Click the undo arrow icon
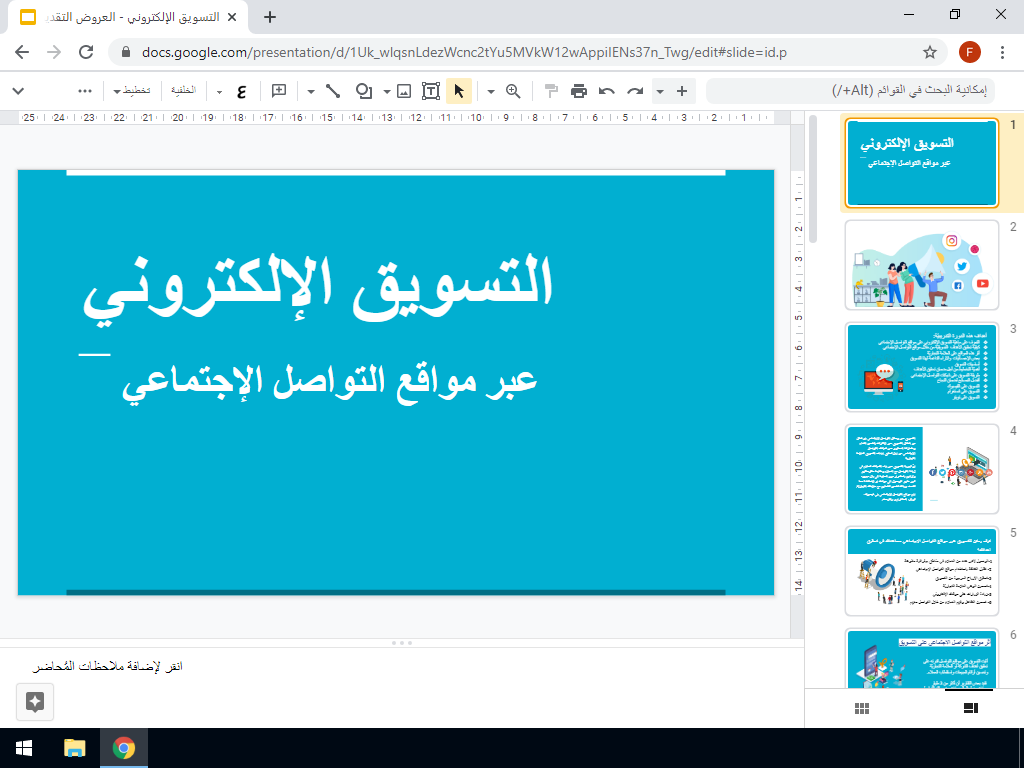Viewport: 1024px width, 768px height. [x=607, y=91]
